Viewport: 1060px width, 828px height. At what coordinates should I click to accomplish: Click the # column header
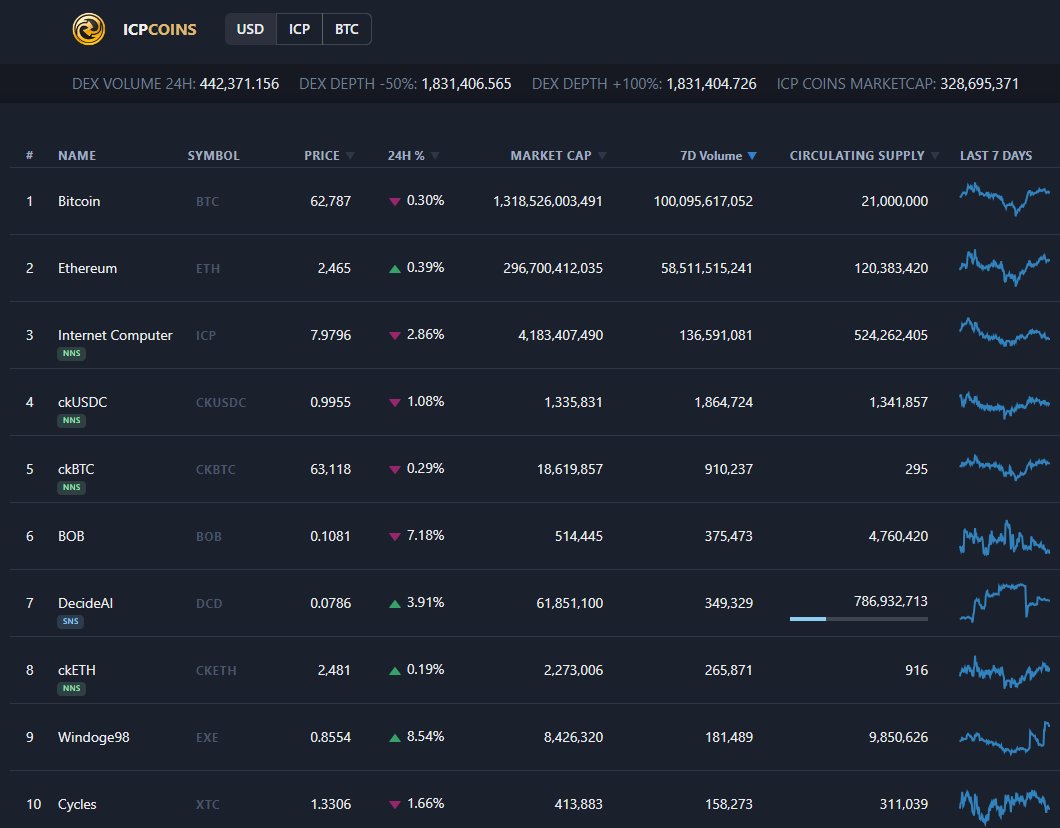pos(29,155)
